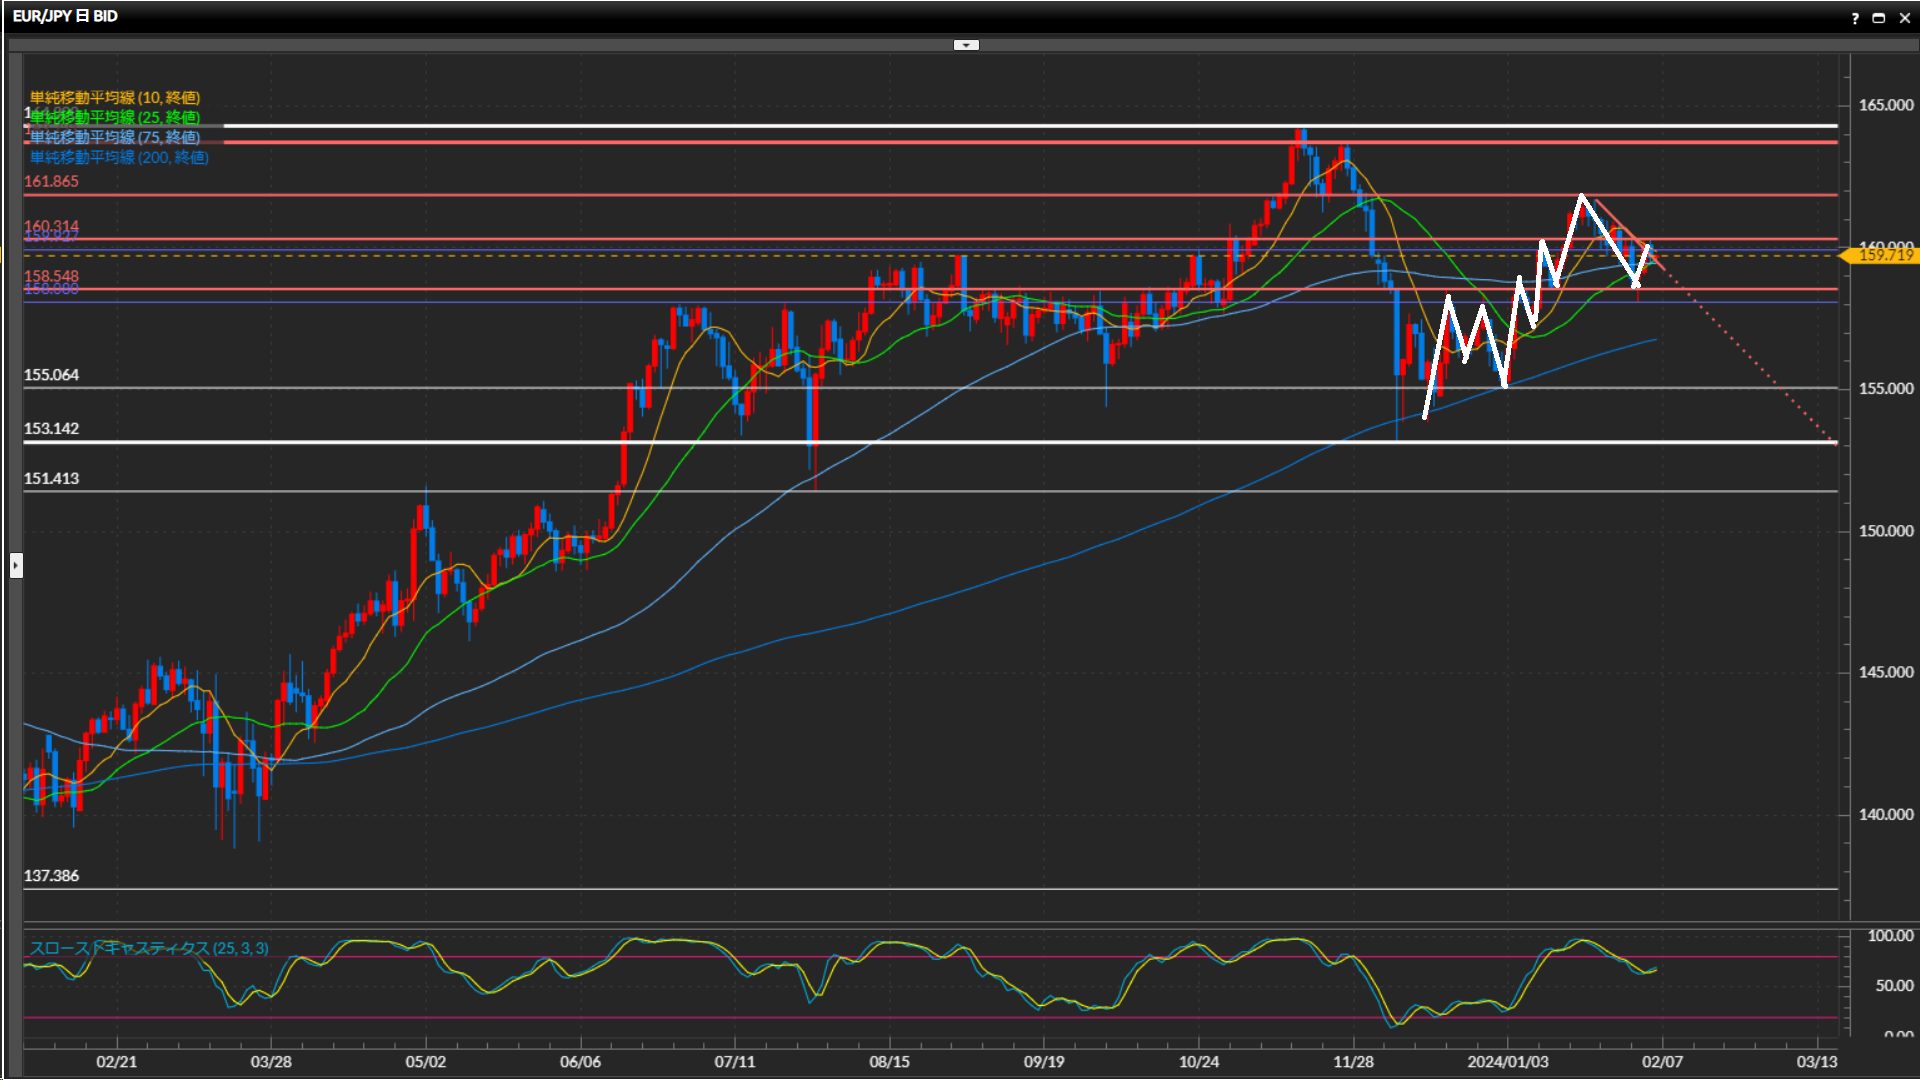This screenshot has width=1920, height=1080.
Task: Close the EUR/JPY chart window
Action: [x=1904, y=18]
